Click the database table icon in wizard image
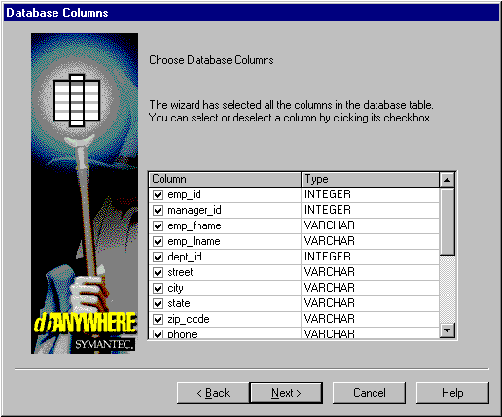Viewport: 502px width, 417px height. [77, 101]
